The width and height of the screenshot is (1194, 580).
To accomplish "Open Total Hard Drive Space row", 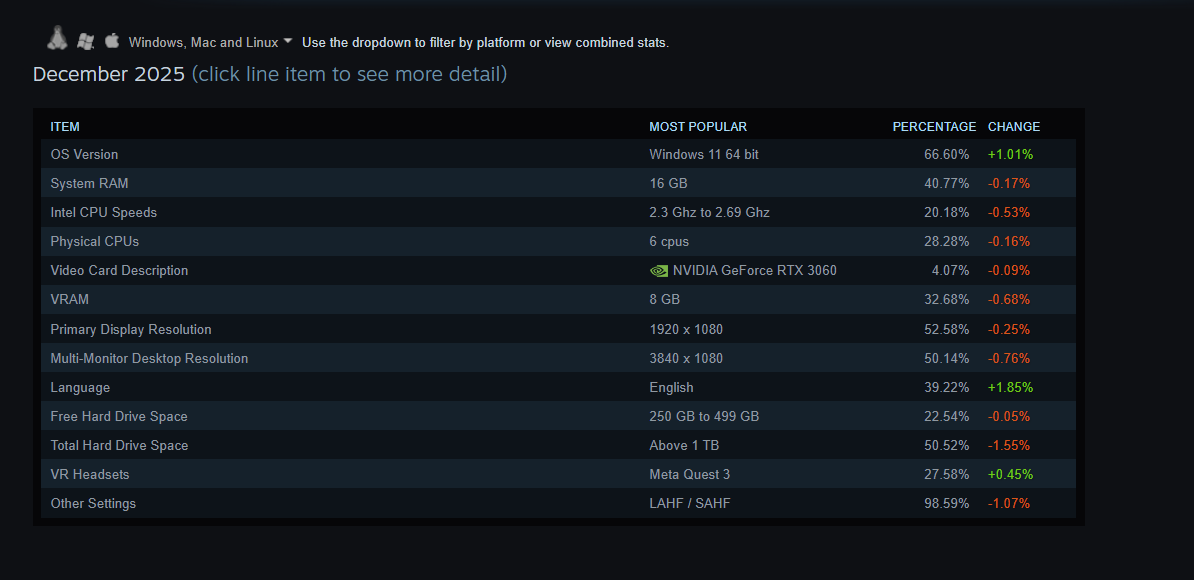I will tap(119, 446).
